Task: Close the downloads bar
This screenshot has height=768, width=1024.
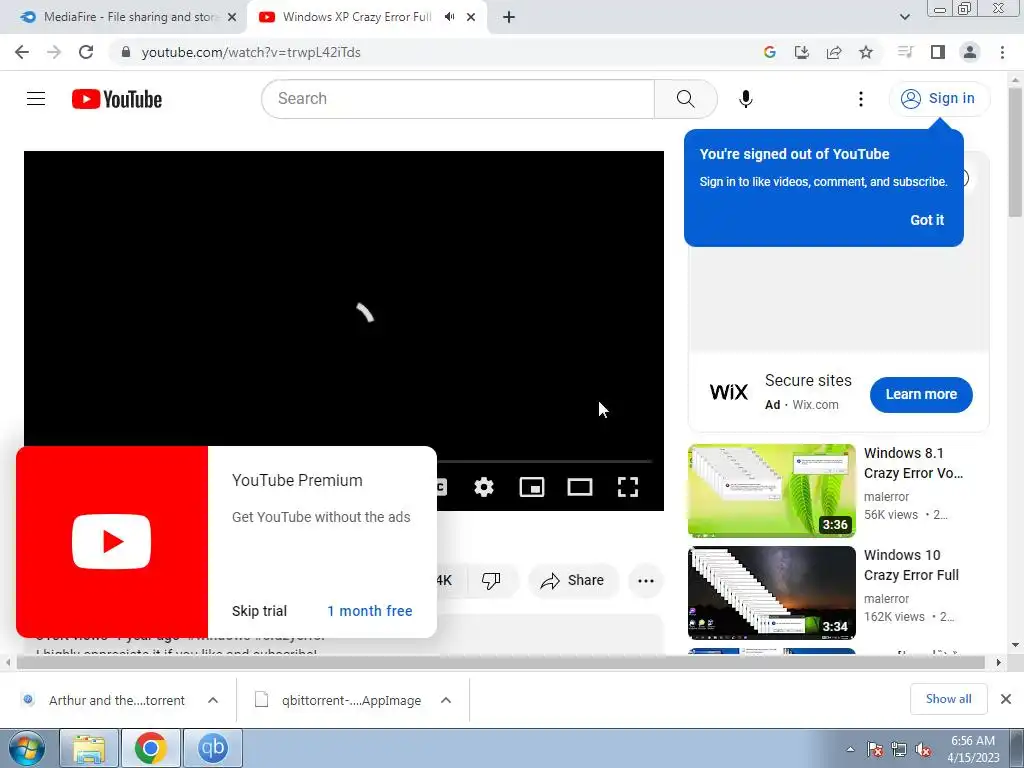Action: [1006, 699]
